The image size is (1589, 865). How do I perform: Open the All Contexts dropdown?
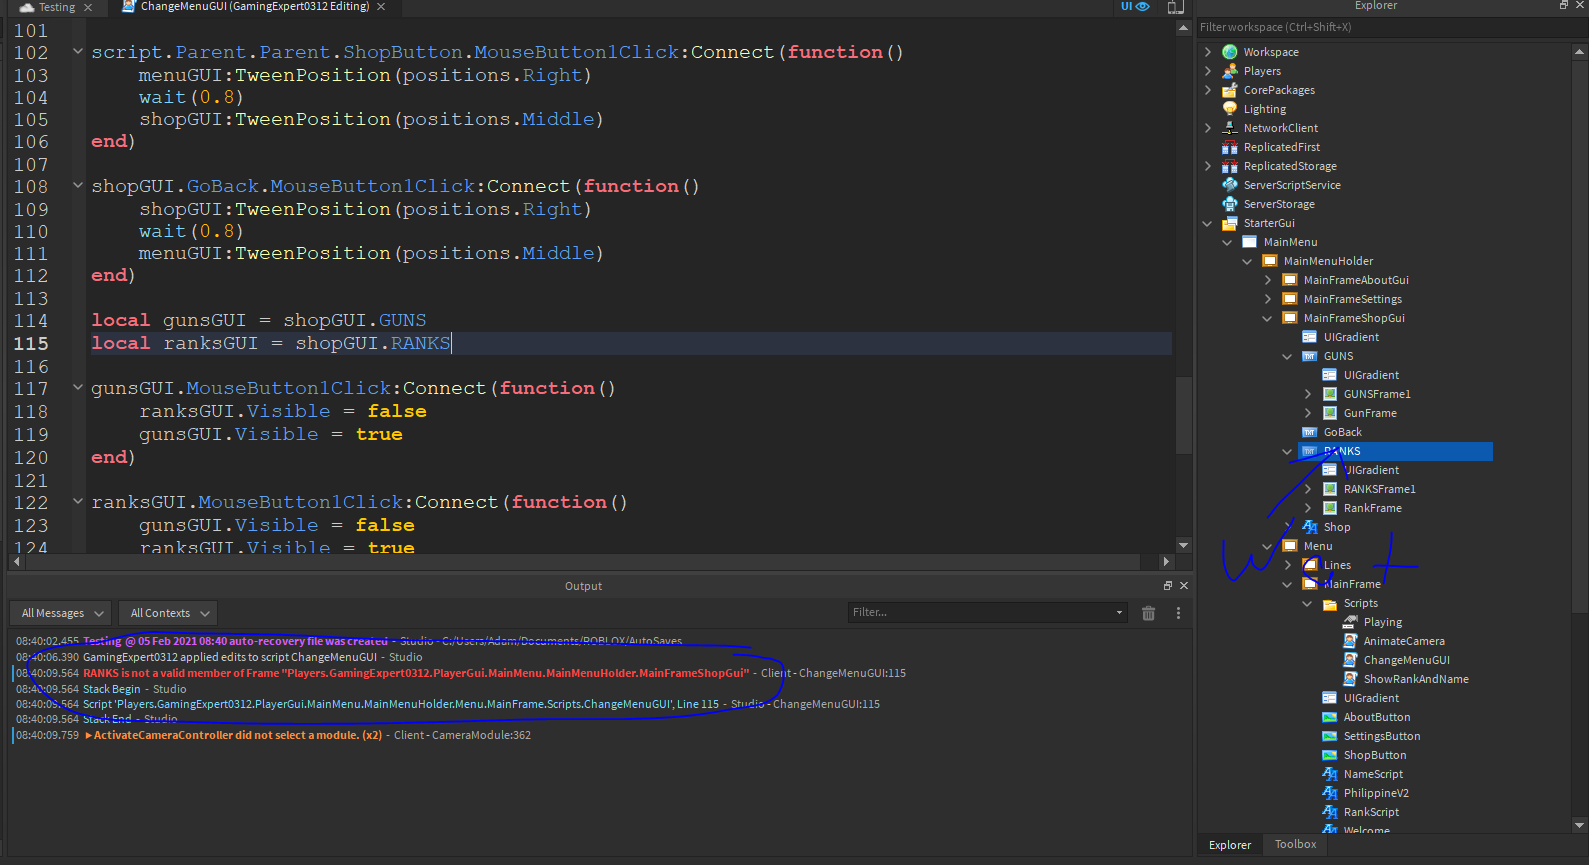[x=168, y=613]
